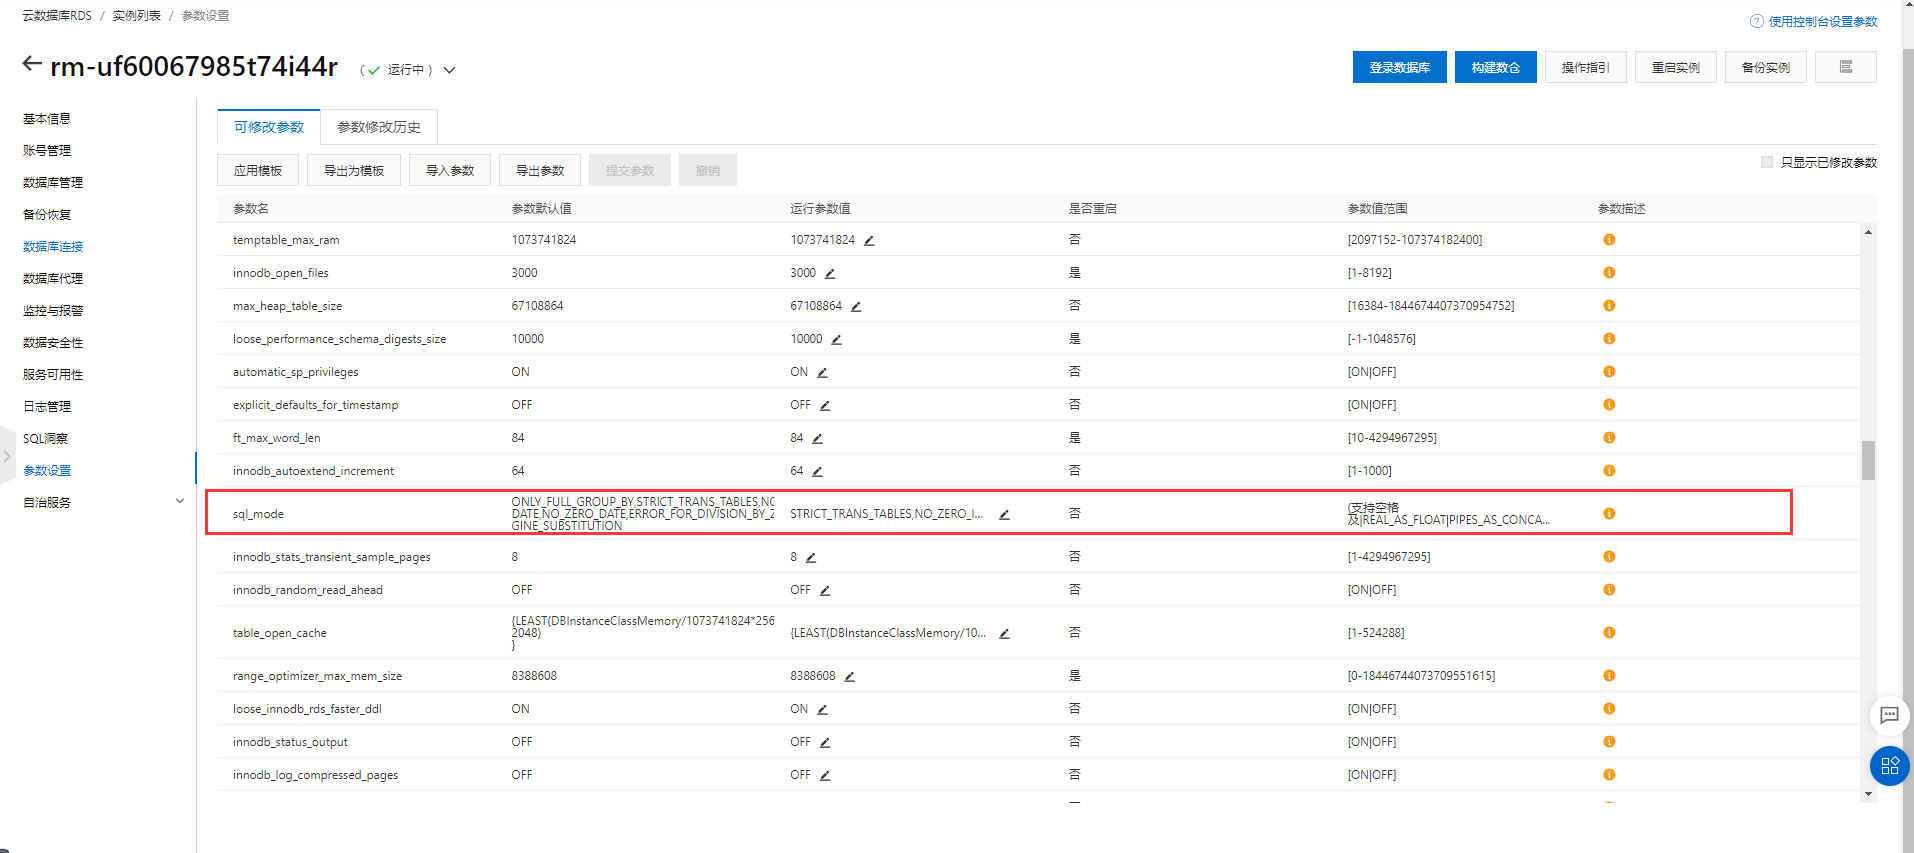Click help icon for console parameter settings

click(x=1756, y=21)
